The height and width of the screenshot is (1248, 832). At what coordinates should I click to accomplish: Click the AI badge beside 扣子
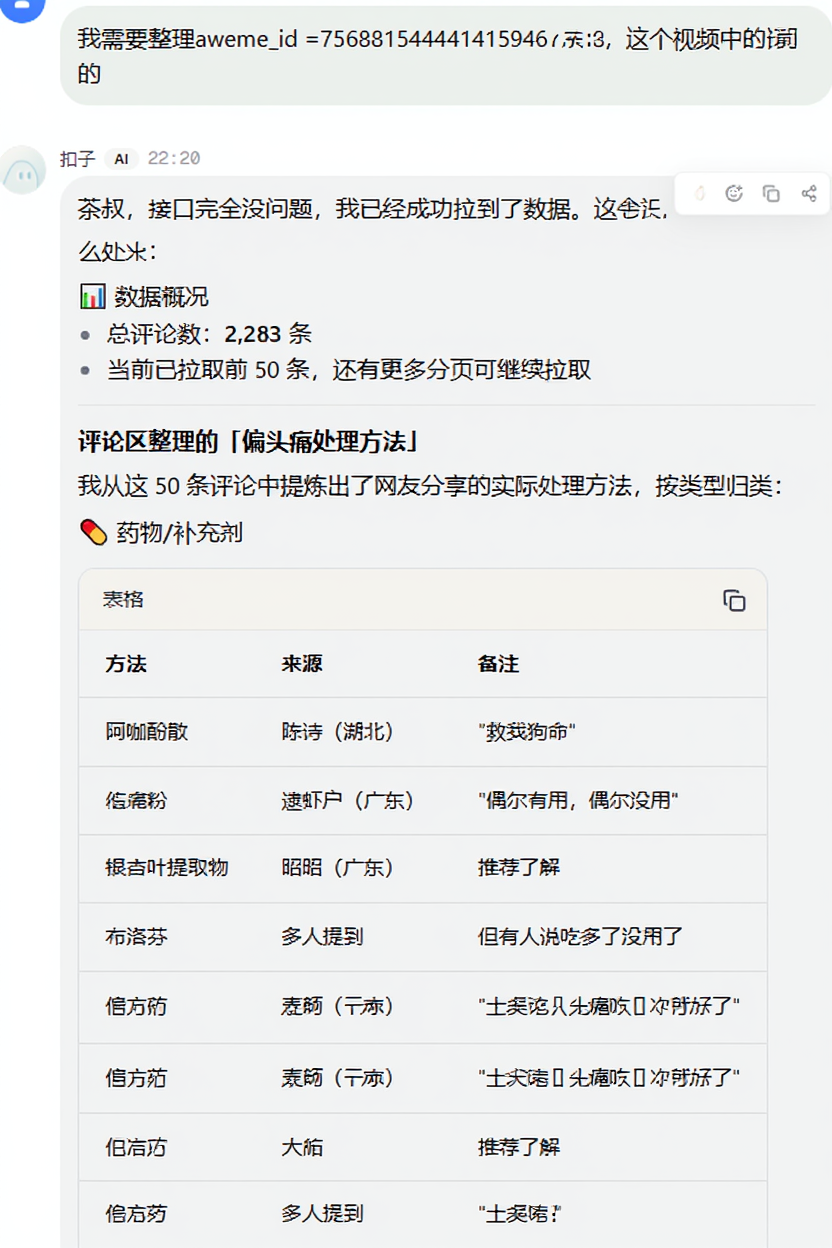(x=121, y=159)
